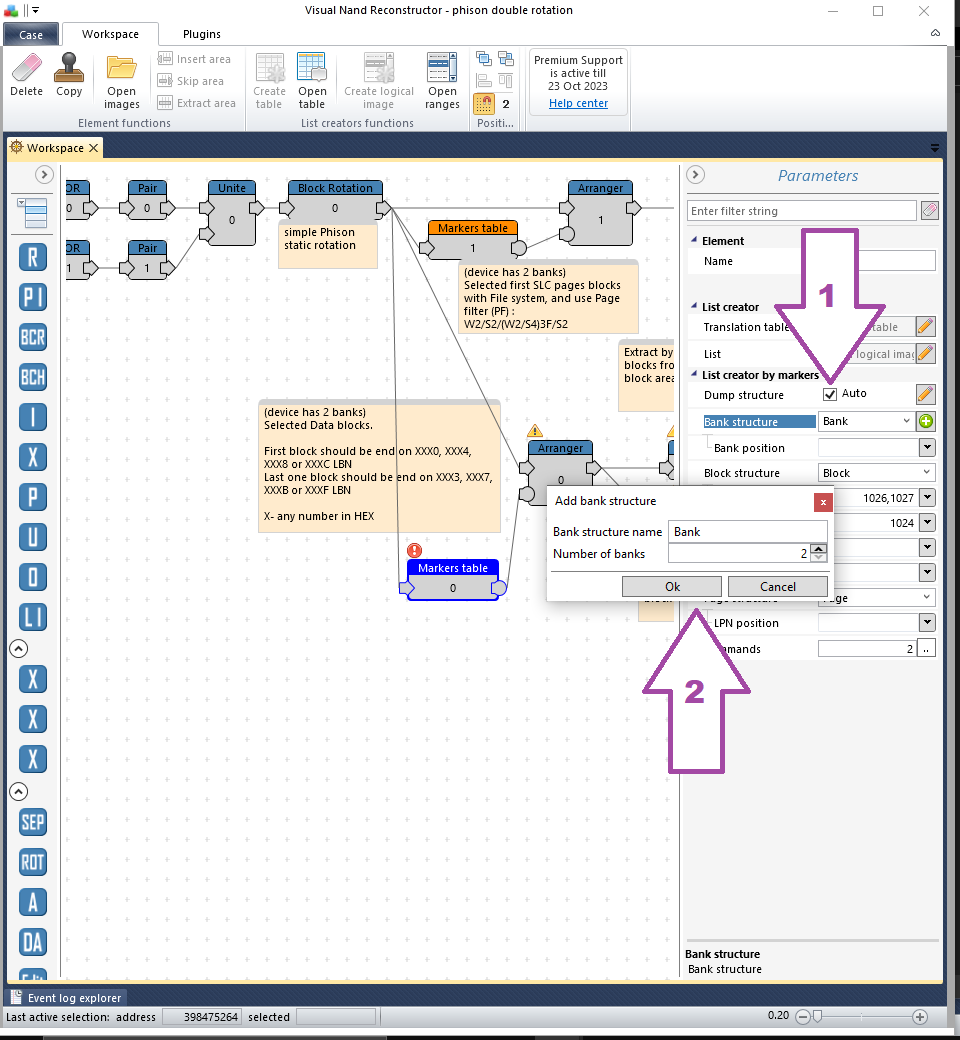Select the DA element icon
Viewport: 960px width, 1040px height.
(33, 942)
